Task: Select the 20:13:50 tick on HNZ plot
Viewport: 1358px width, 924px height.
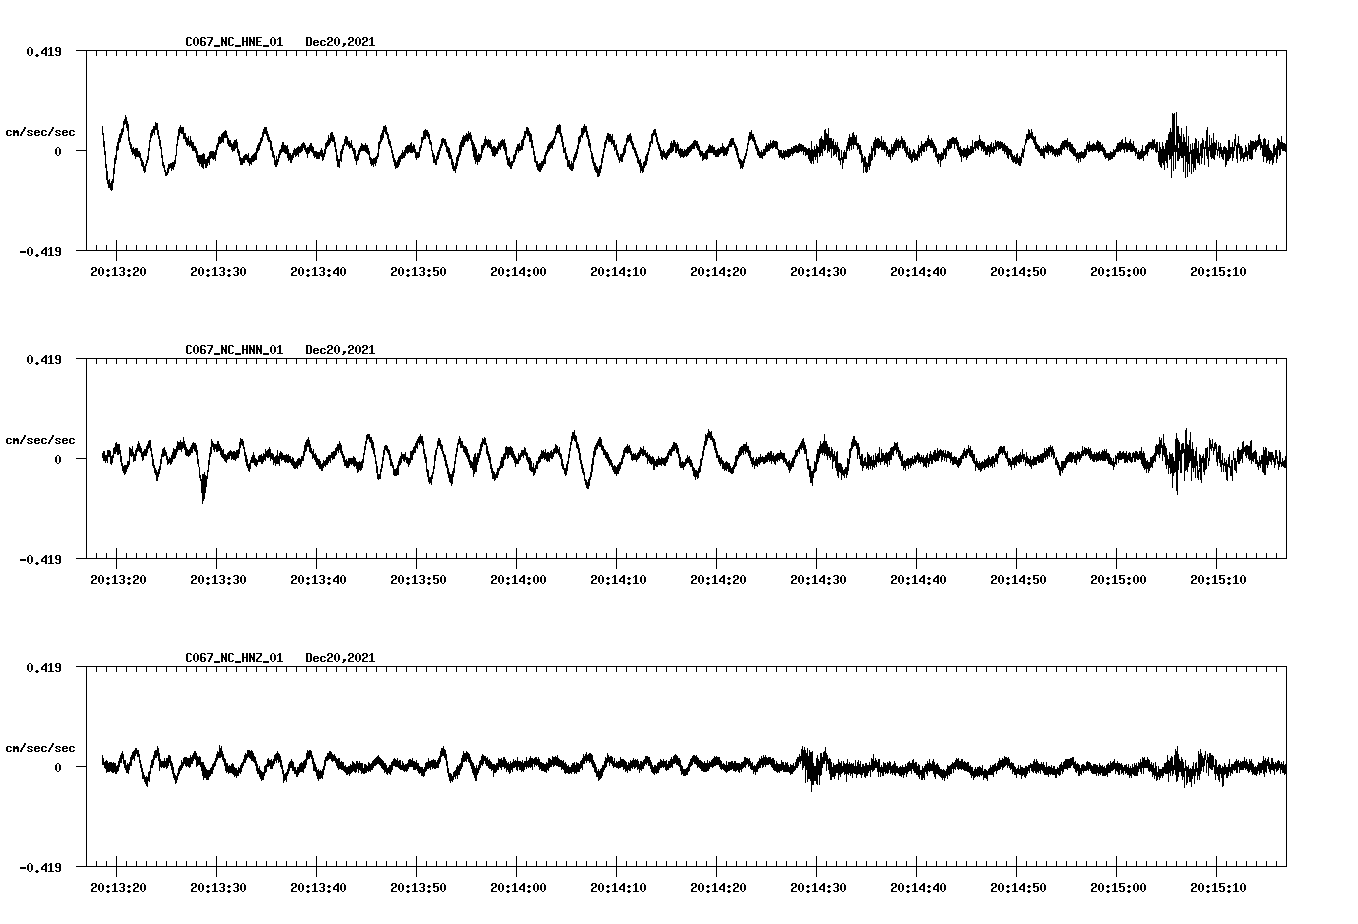Action: 417,887
